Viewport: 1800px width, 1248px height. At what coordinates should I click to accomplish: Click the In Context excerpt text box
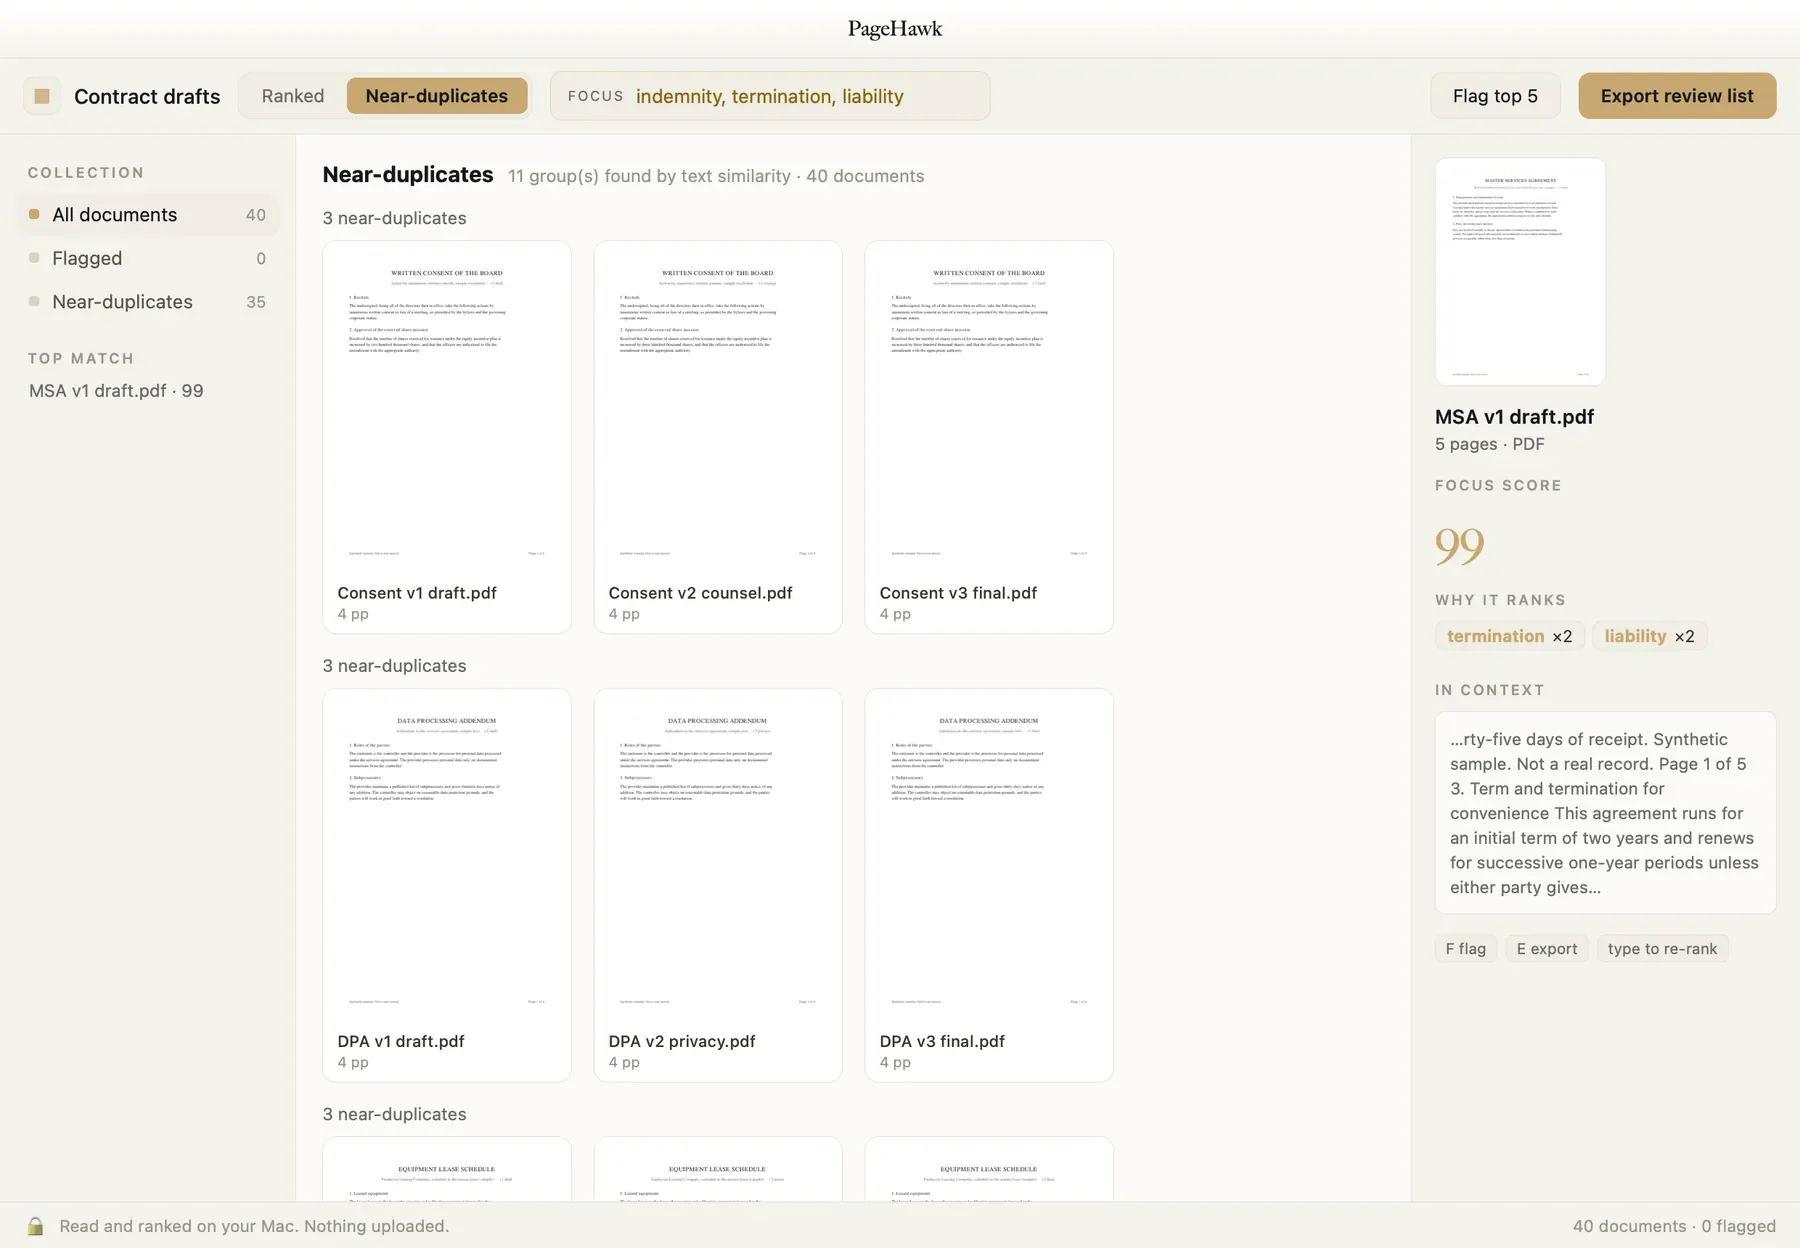coord(1605,813)
